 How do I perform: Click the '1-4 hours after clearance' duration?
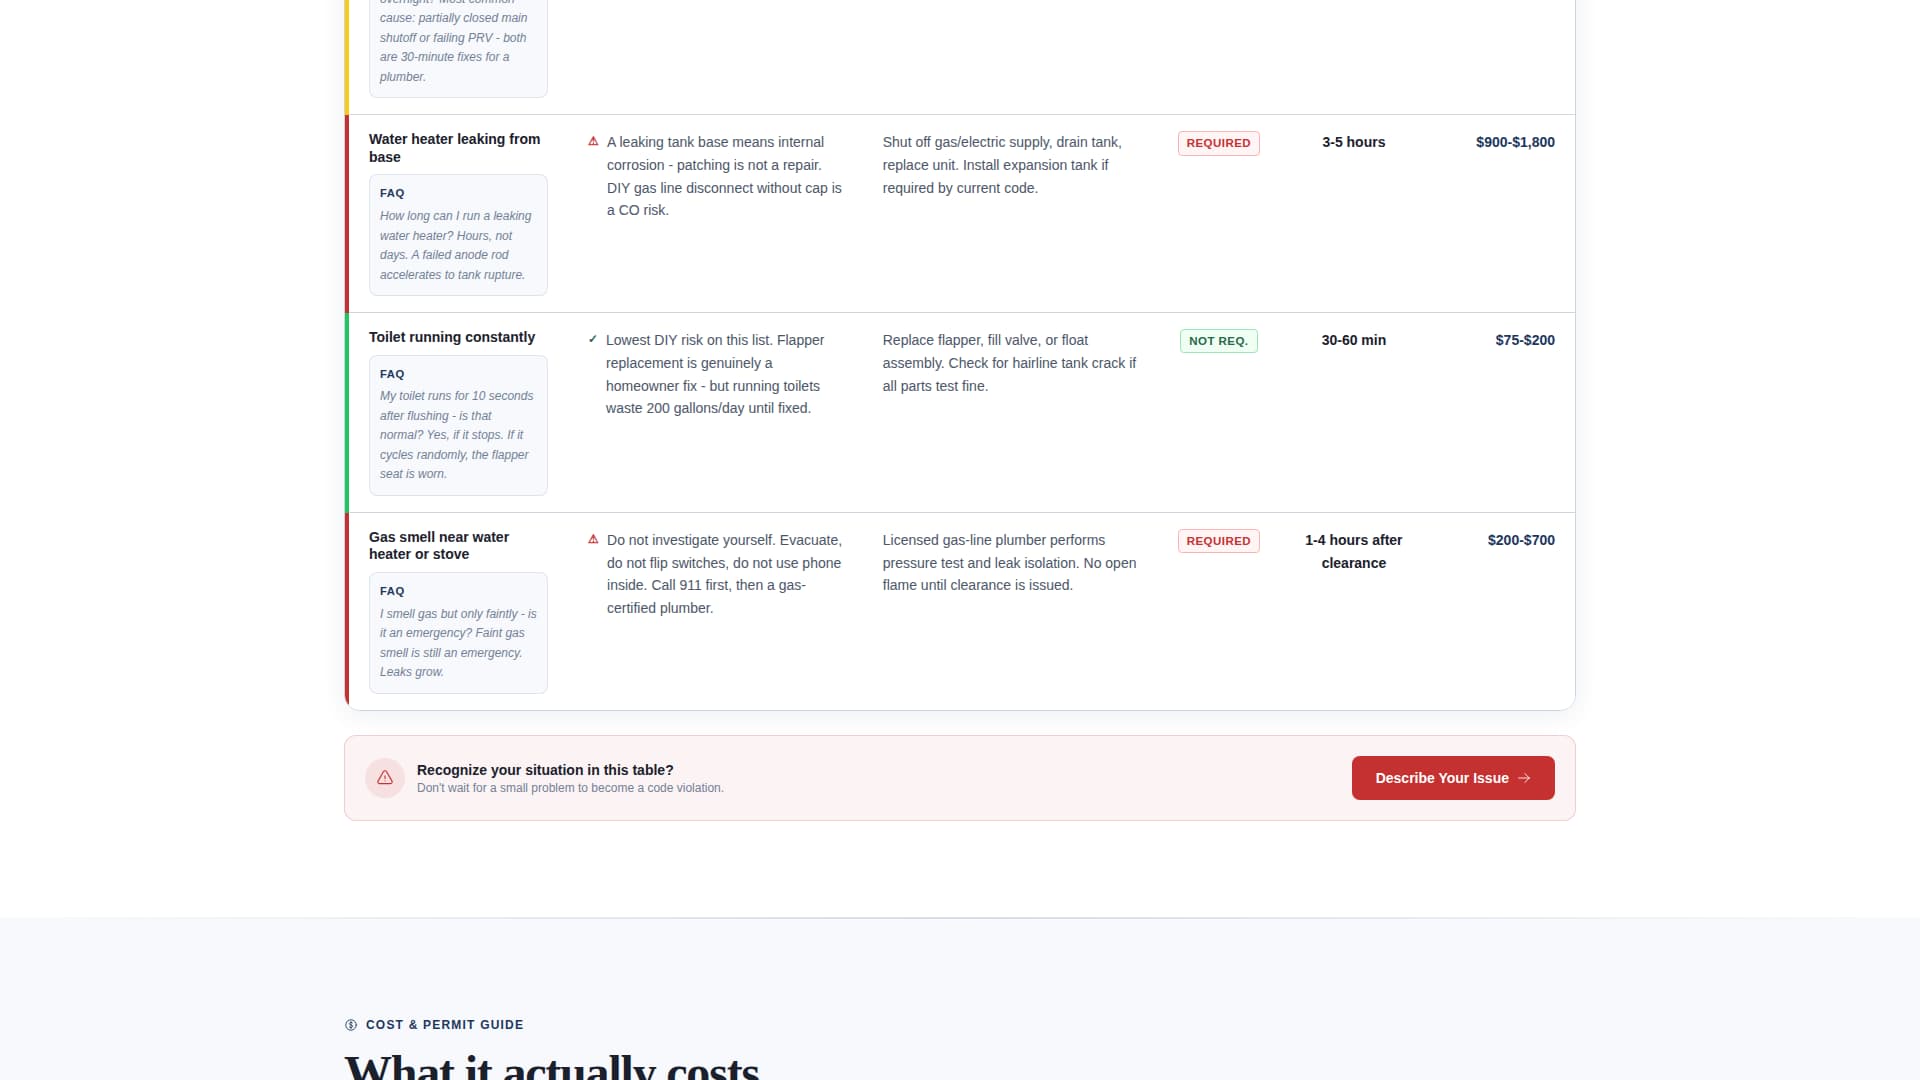coord(1354,551)
